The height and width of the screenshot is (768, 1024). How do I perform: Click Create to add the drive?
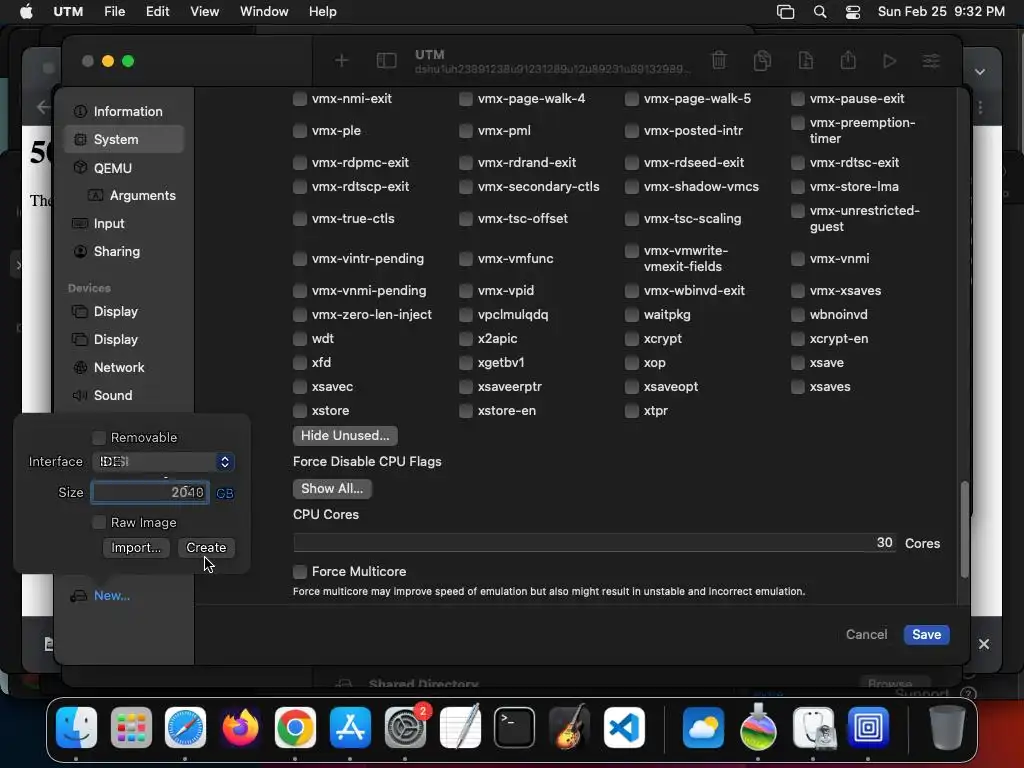click(x=206, y=548)
